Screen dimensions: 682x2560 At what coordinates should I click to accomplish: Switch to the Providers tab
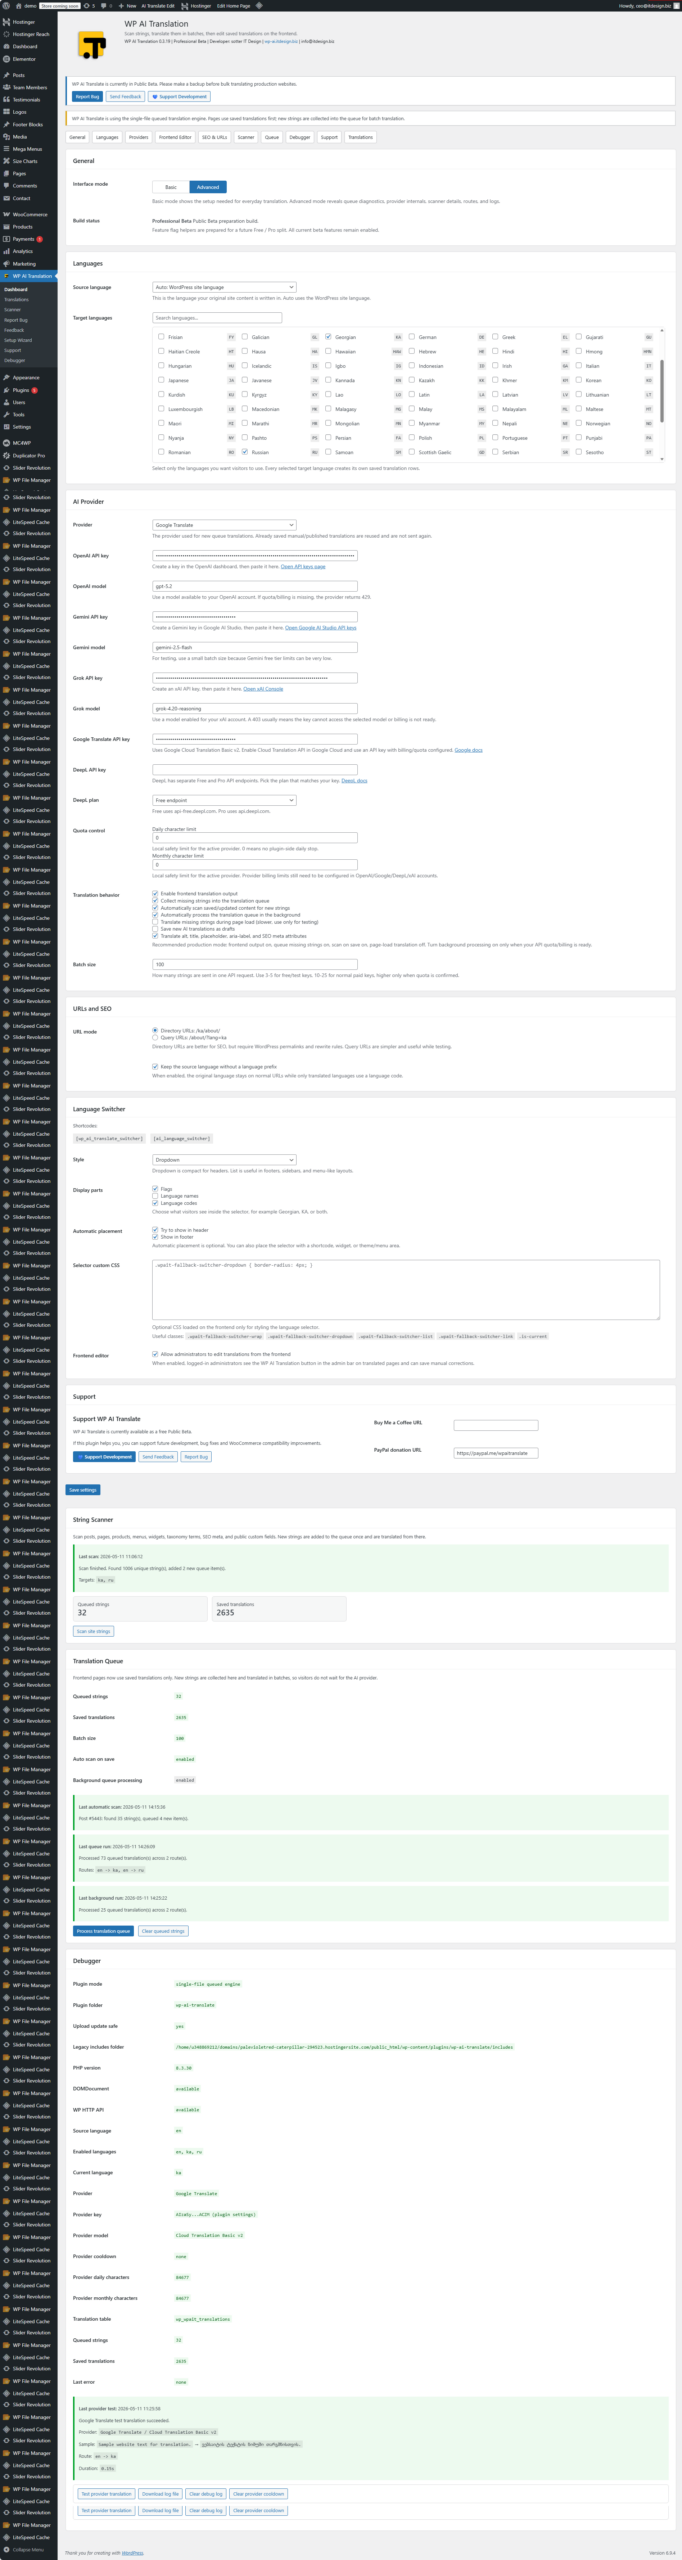138,137
